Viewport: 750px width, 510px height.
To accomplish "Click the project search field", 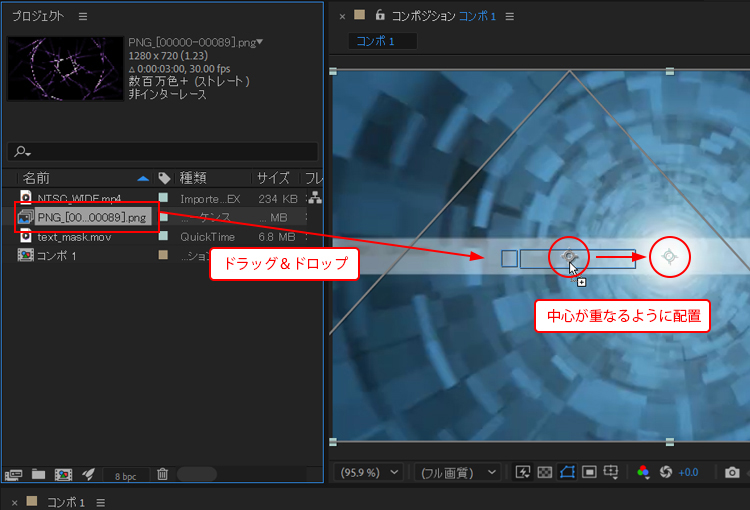I will (165, 151).
